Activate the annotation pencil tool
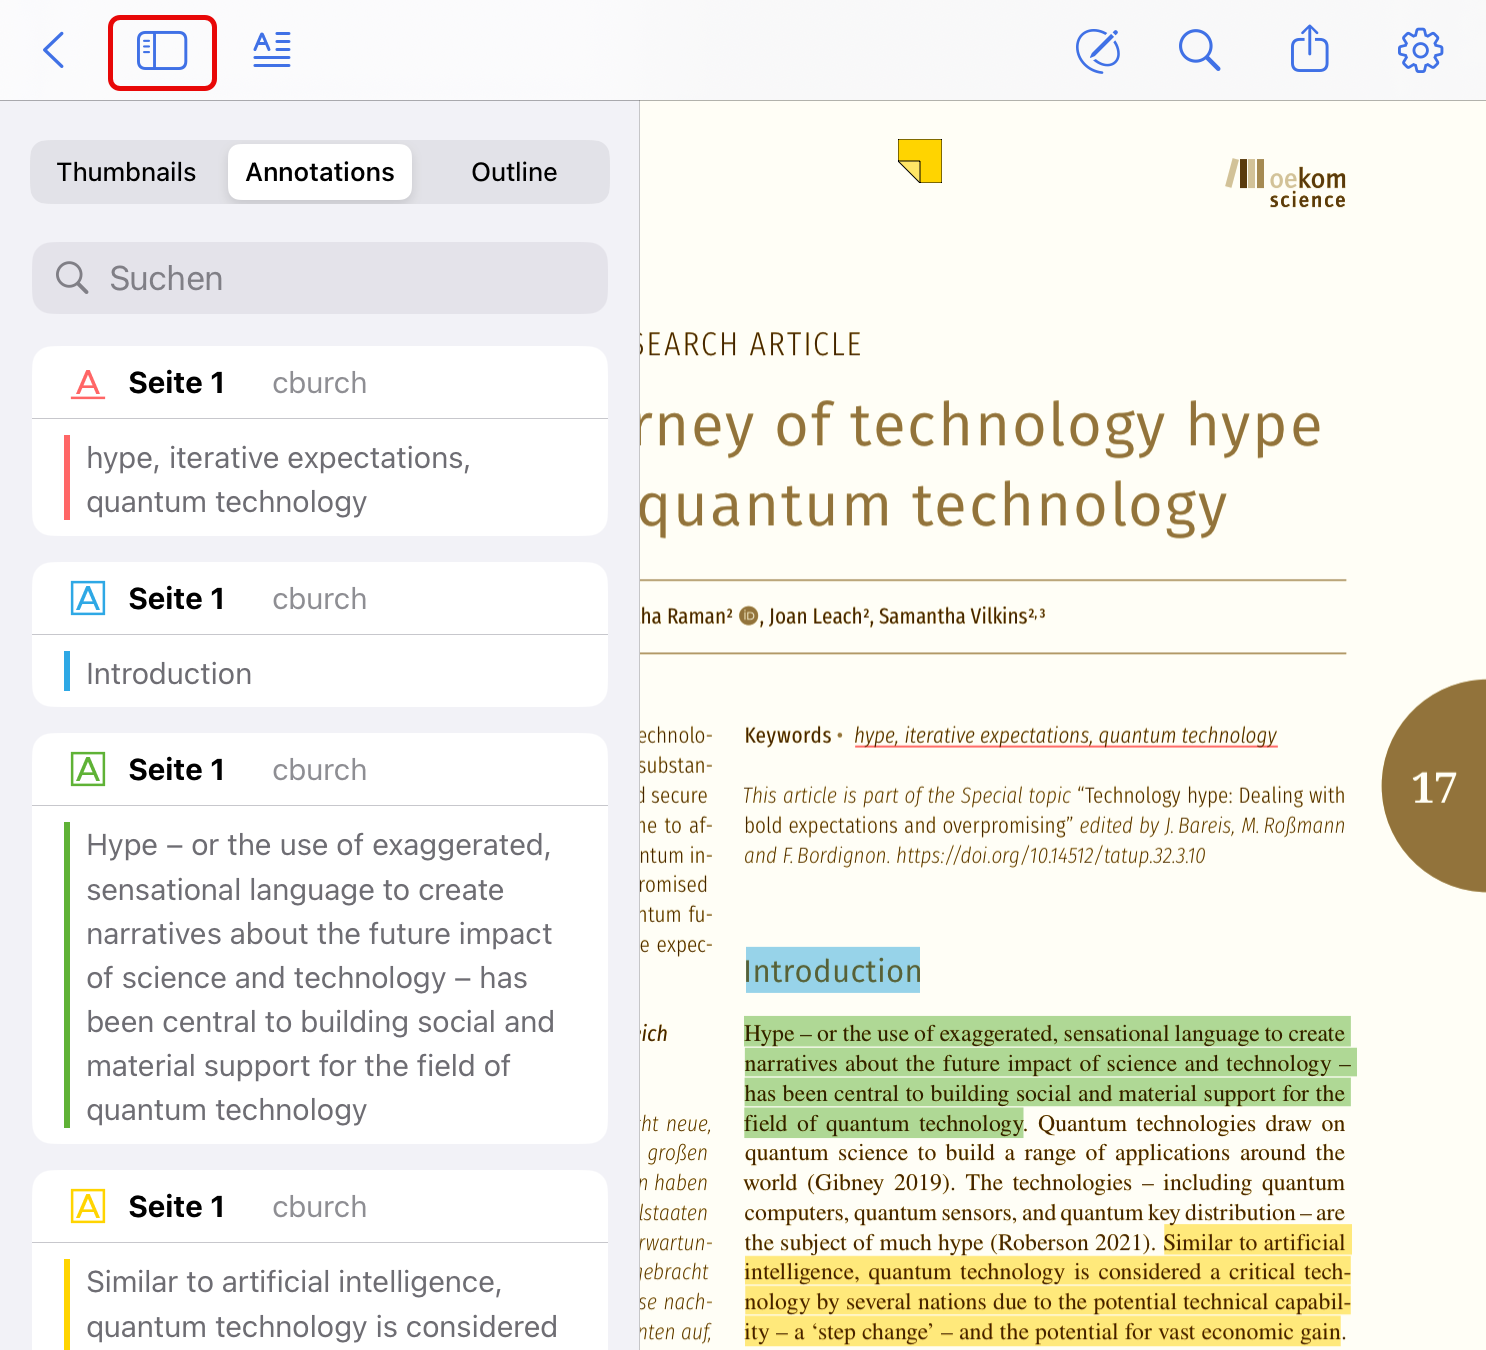The height and width of the screenshot is (1350, 1486). (1098, 50)
